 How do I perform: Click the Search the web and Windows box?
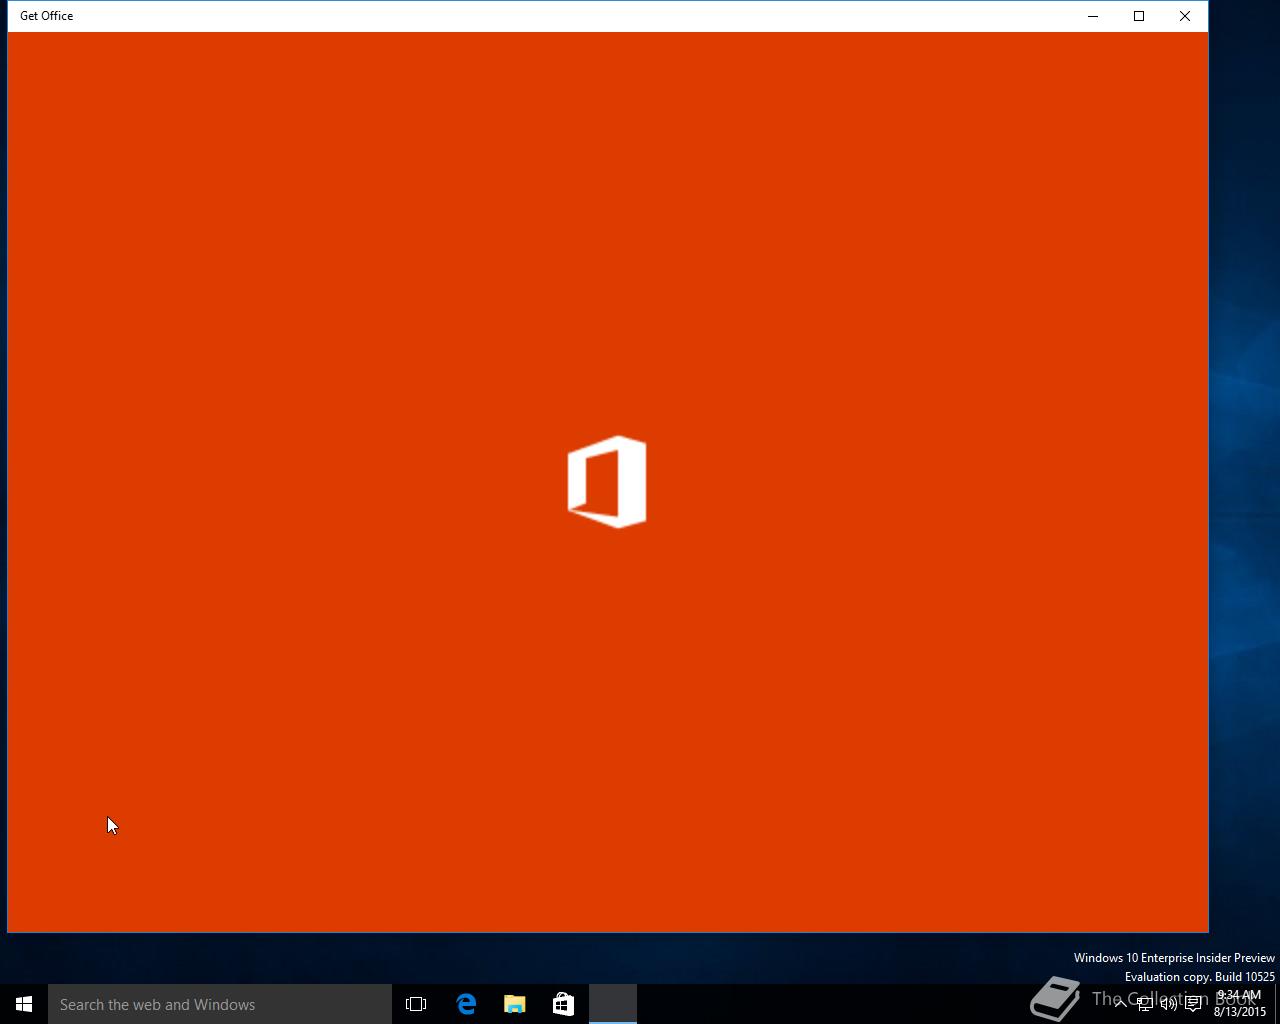pyautogui.click(x=220, y=1004)
